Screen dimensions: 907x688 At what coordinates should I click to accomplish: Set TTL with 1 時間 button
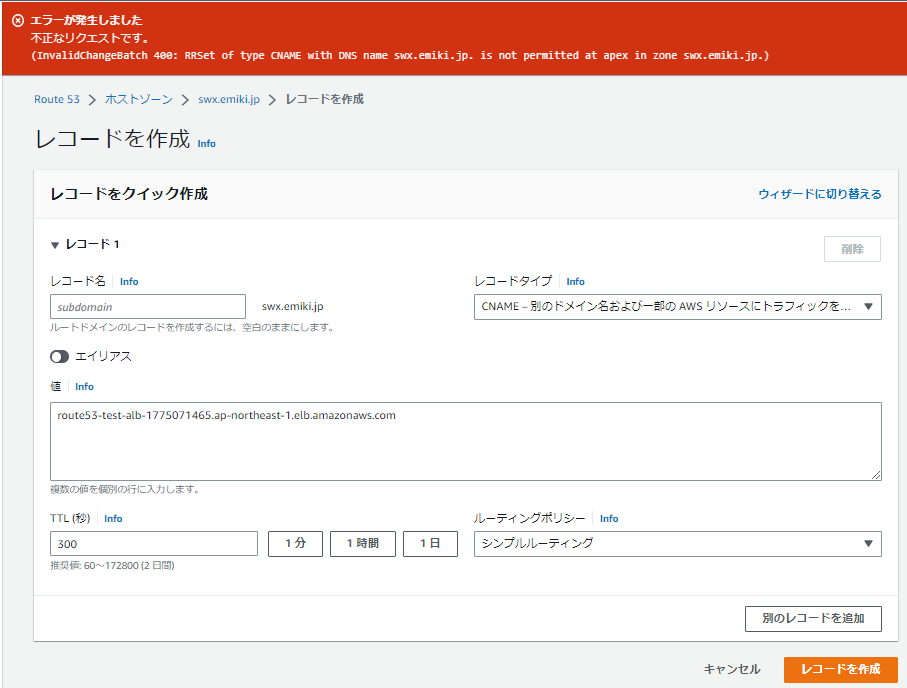pos(363,544)
